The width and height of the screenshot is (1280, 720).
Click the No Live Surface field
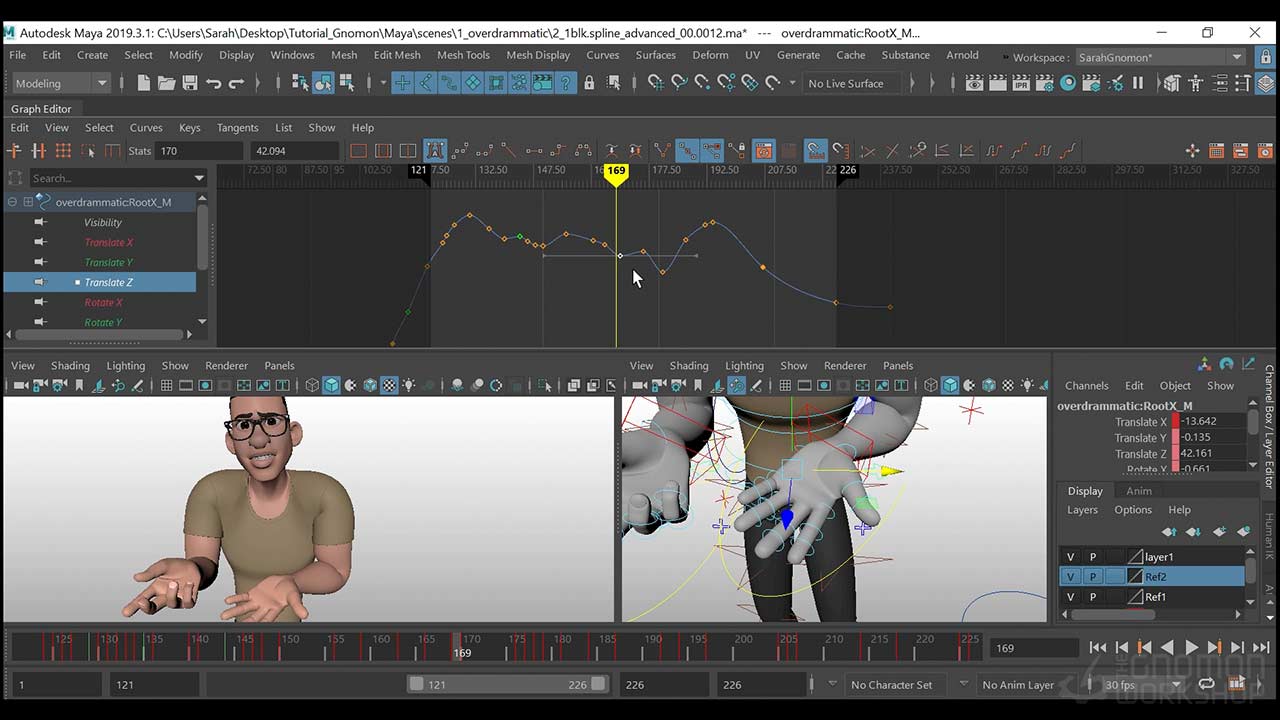[850, 83]
